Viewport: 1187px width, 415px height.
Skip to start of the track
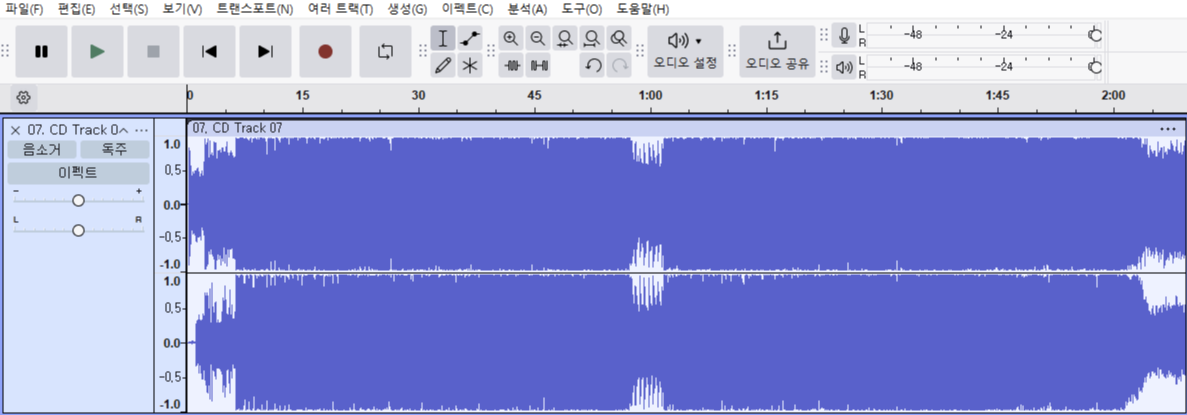[210, 51]
